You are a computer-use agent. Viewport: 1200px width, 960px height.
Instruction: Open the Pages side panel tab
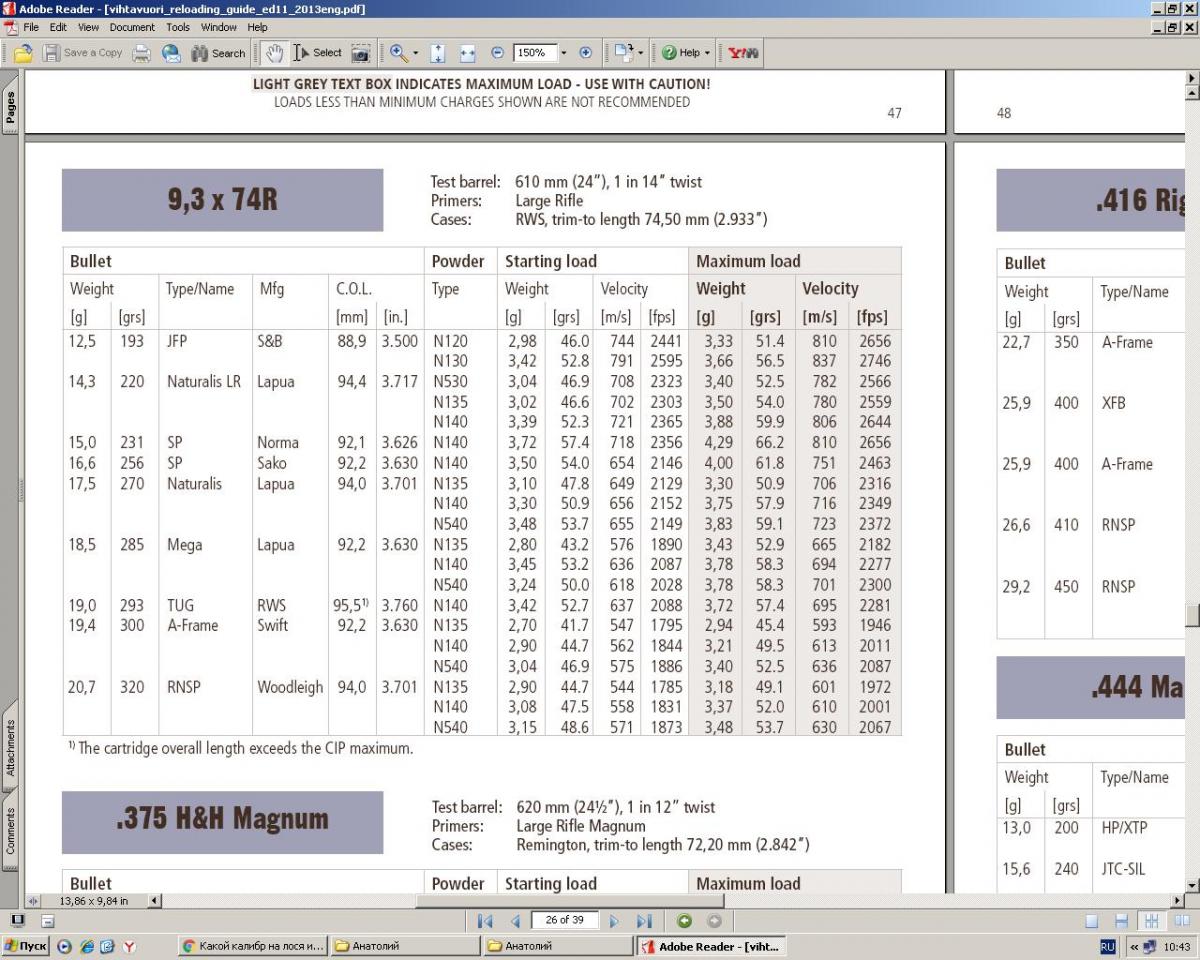pyautogui.click(x=11, y=105)
